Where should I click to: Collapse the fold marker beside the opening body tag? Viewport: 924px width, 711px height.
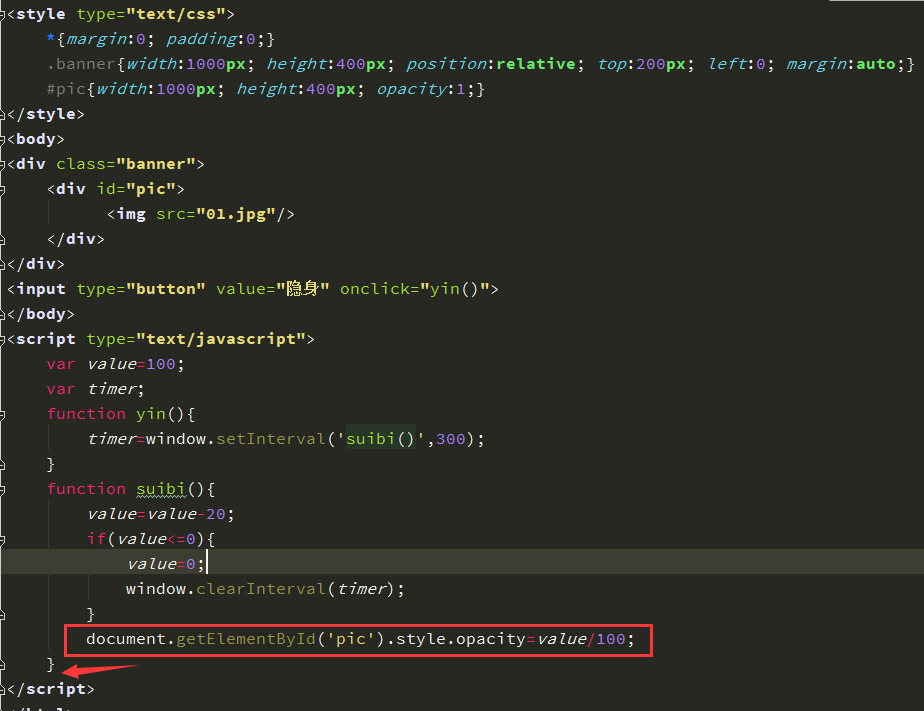coord(2,140)
